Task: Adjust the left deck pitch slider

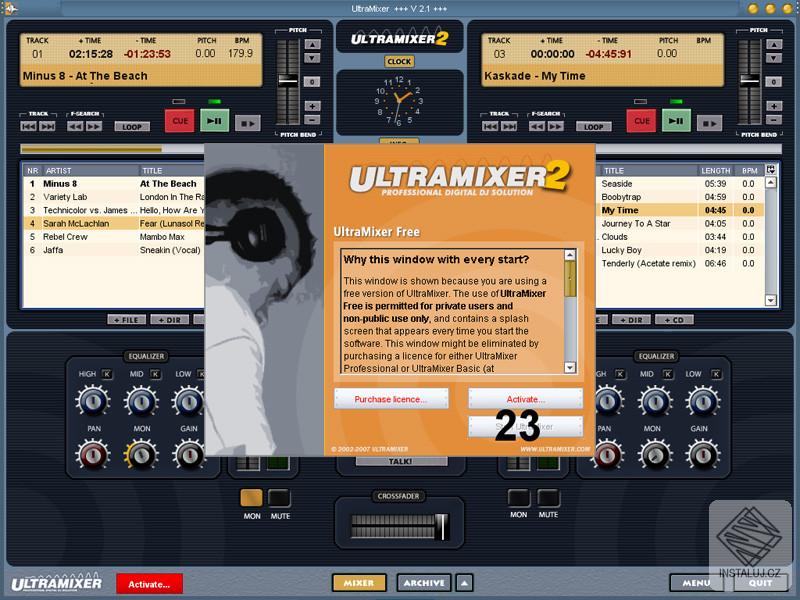Action: pyautogui.click(x=288, y=80)
